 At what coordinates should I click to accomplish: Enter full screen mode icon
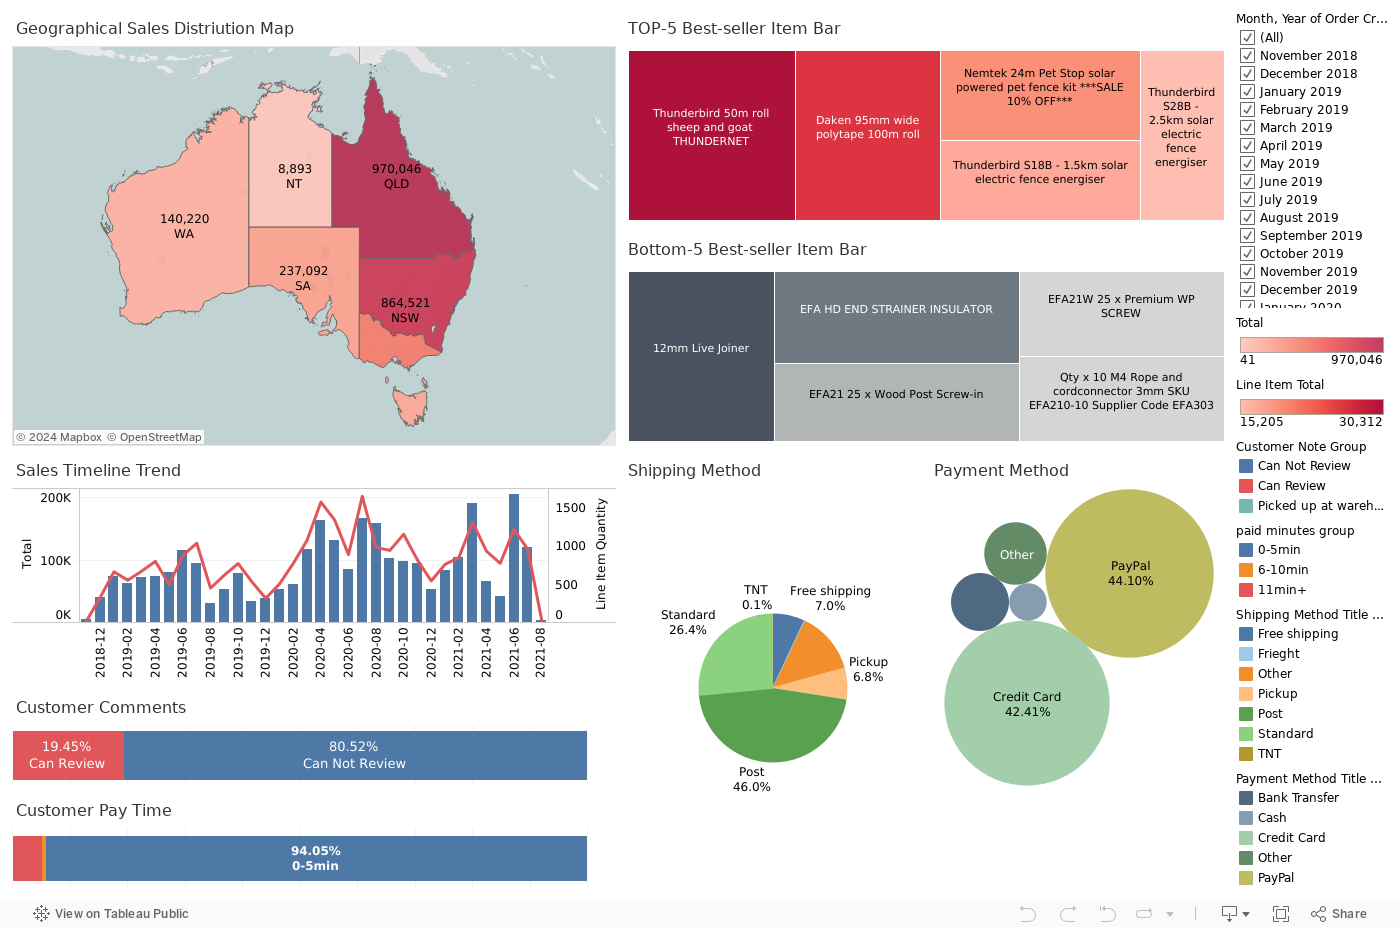pos(1281,913)
